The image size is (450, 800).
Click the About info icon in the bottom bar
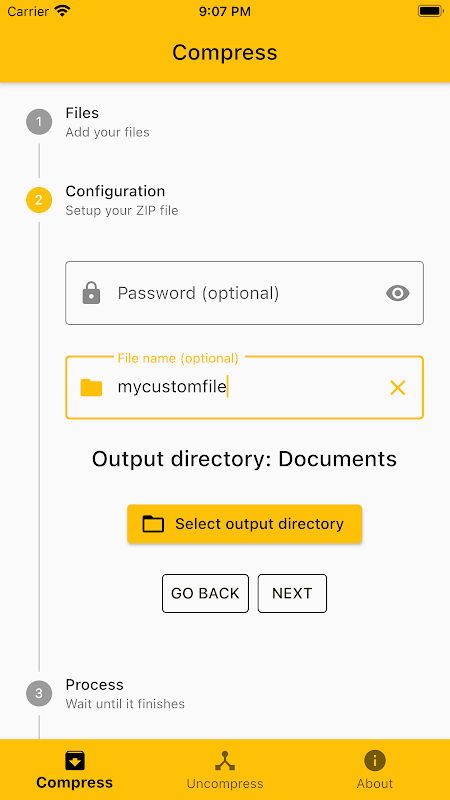(374, 761)
